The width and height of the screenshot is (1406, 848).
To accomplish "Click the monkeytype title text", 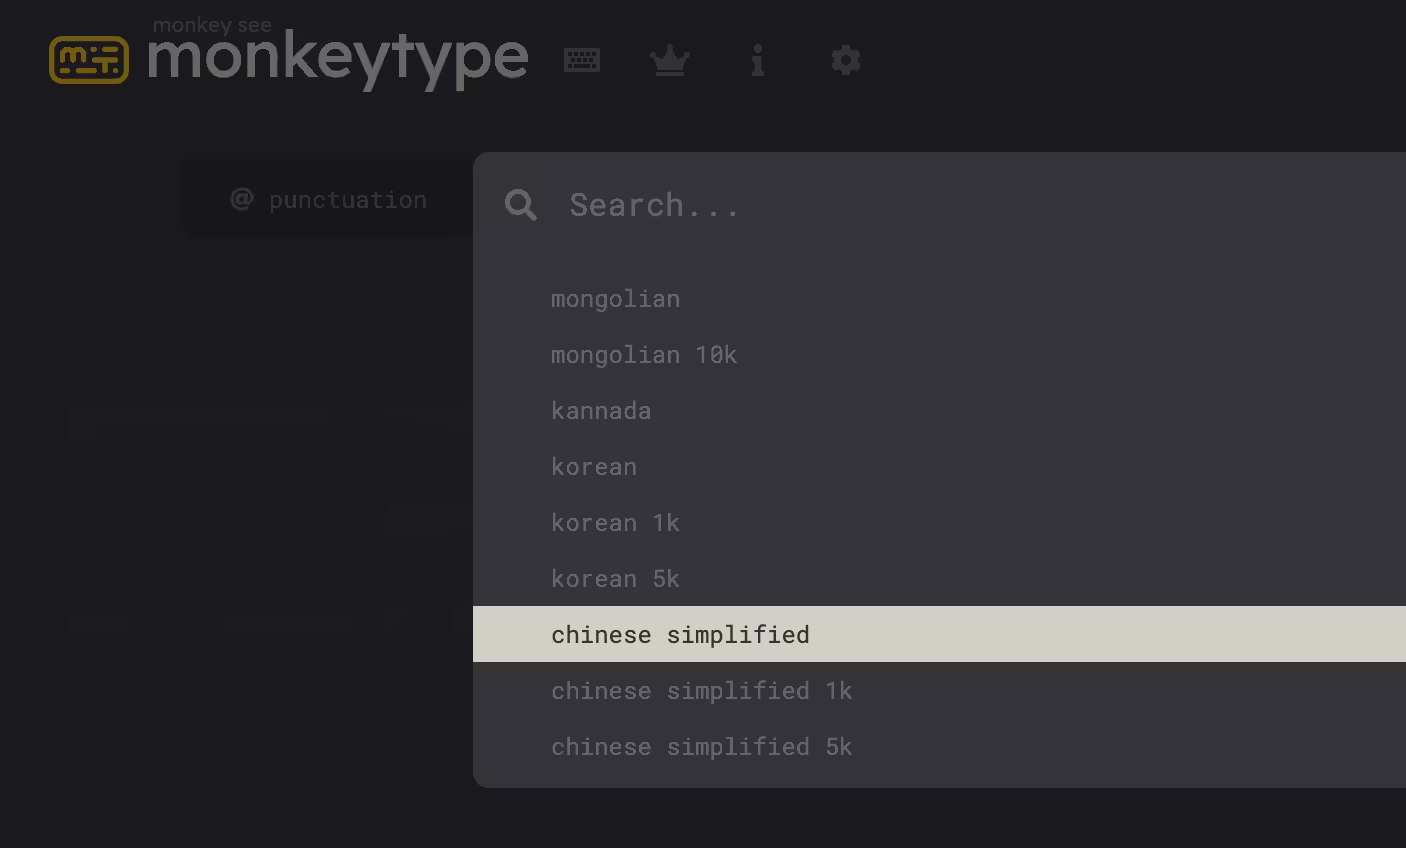I will [337, 58].
